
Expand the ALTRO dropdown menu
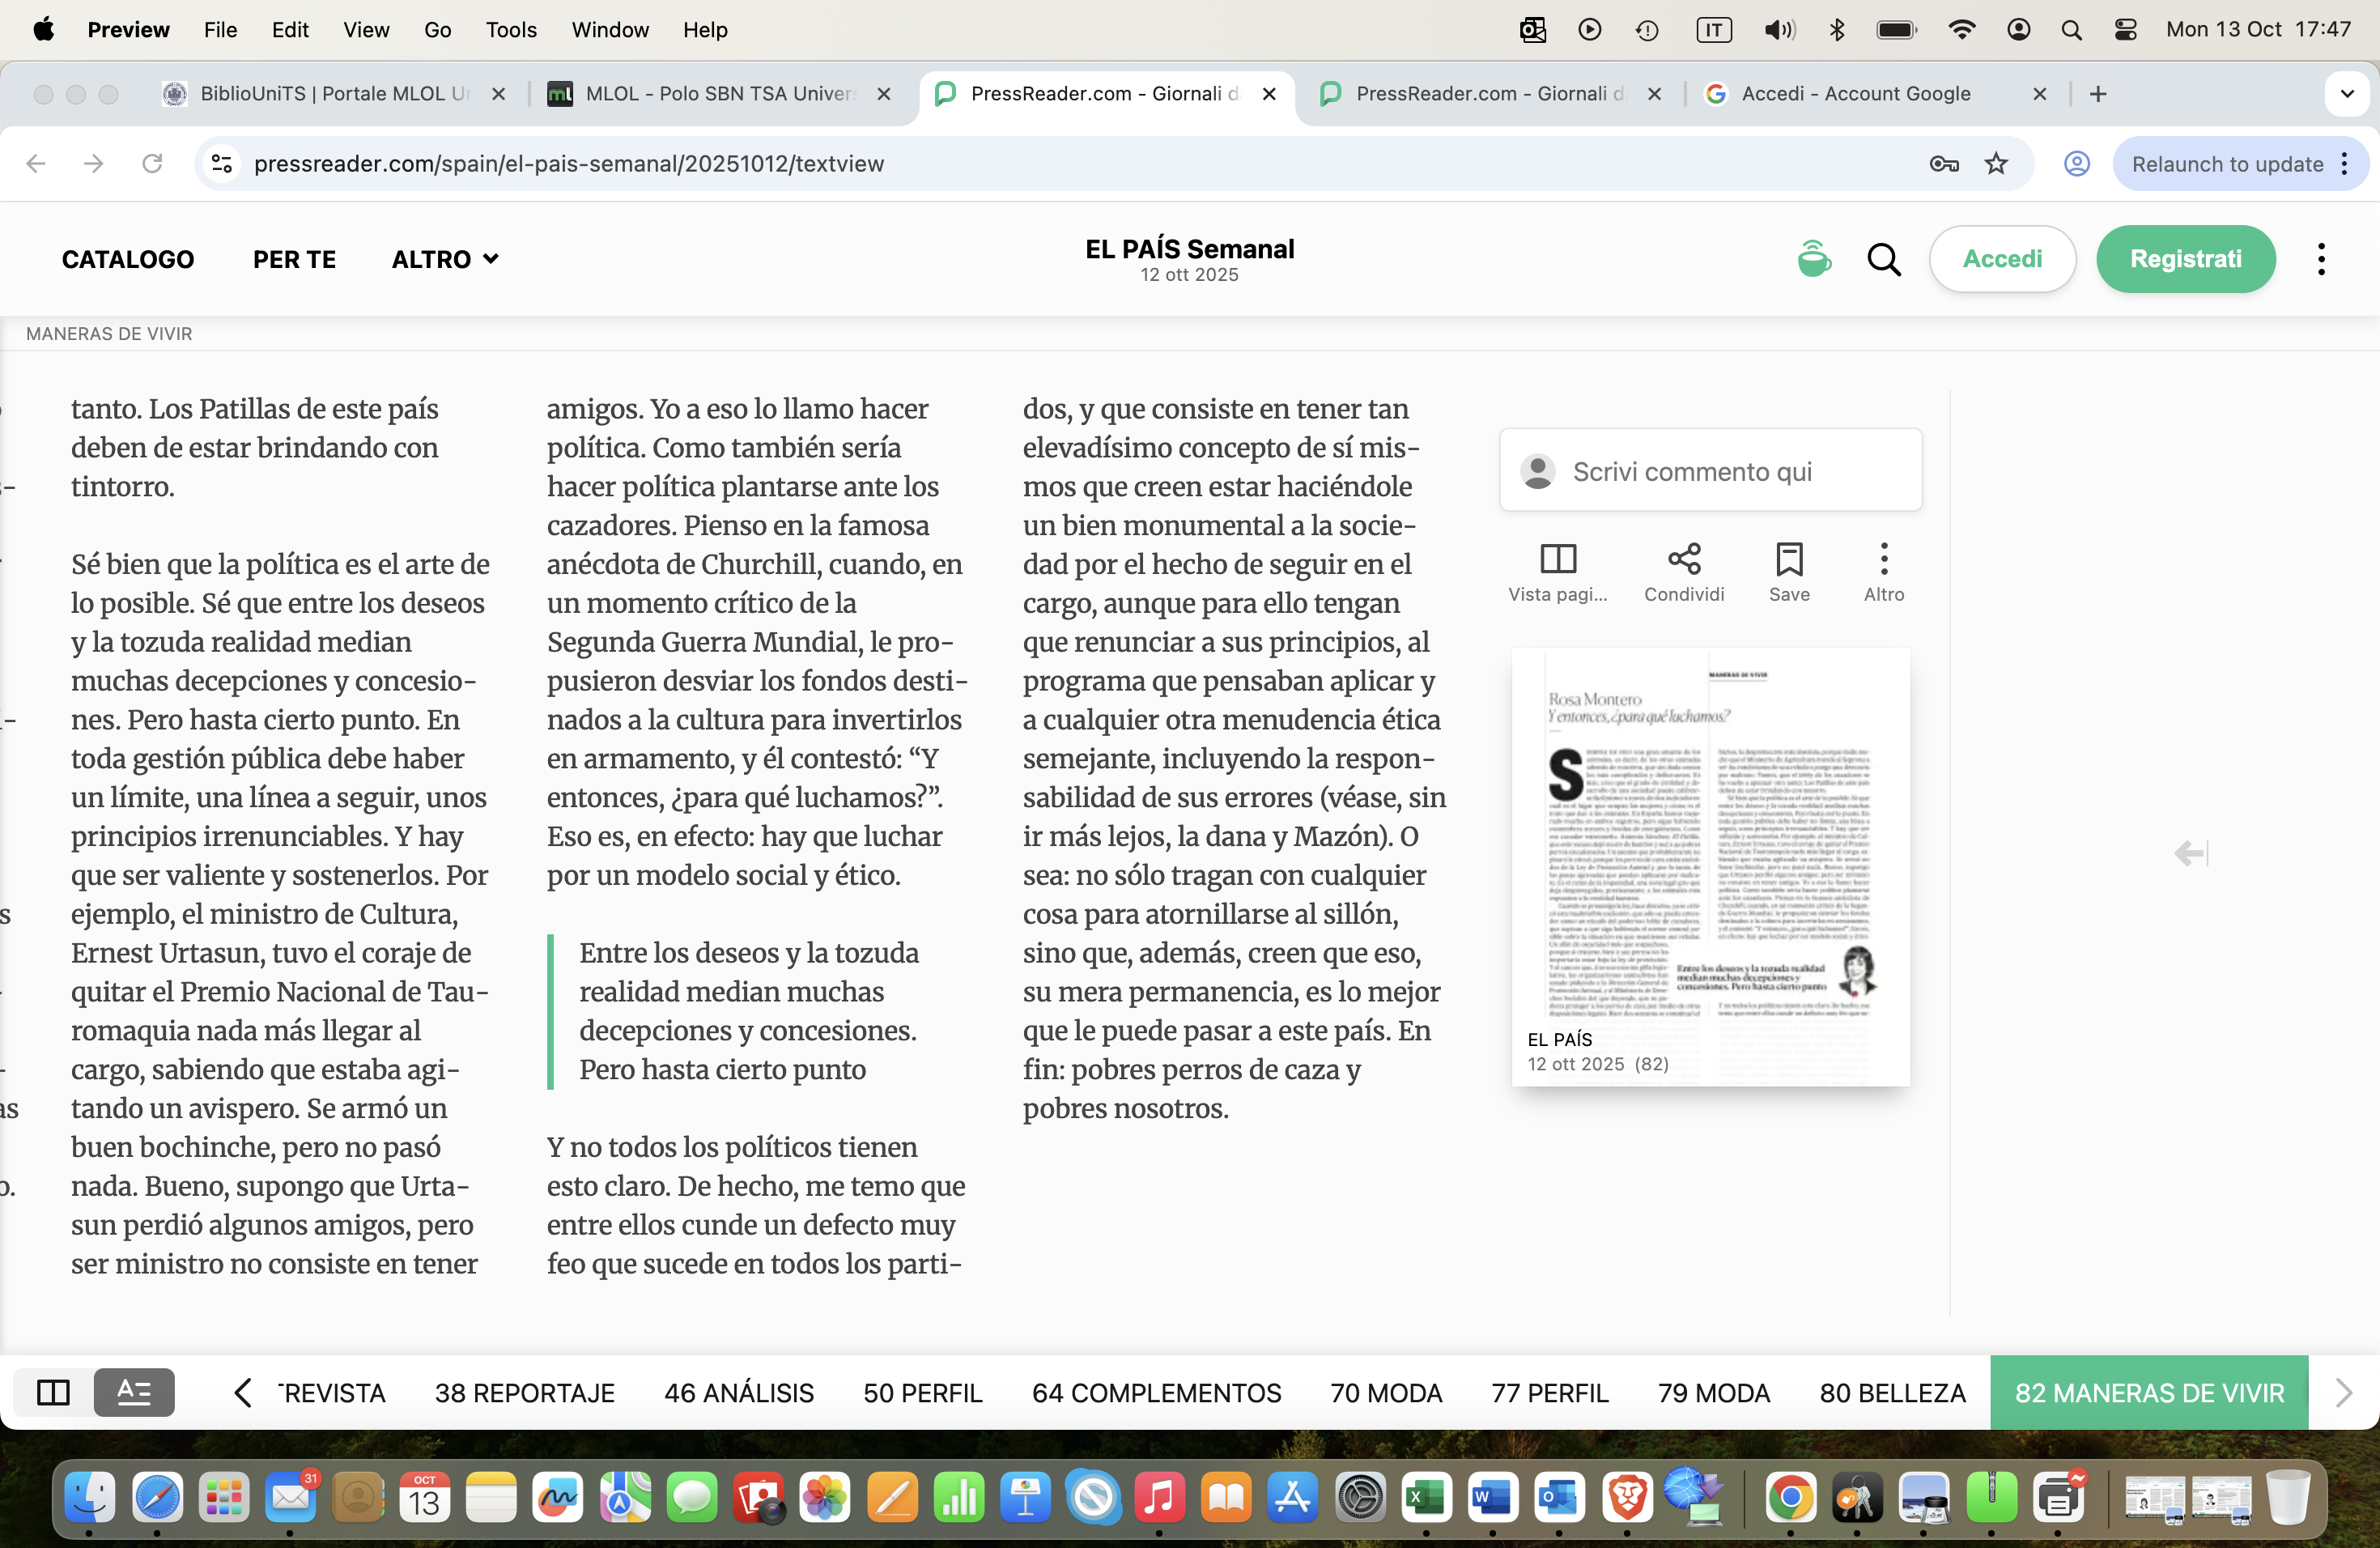445,259
